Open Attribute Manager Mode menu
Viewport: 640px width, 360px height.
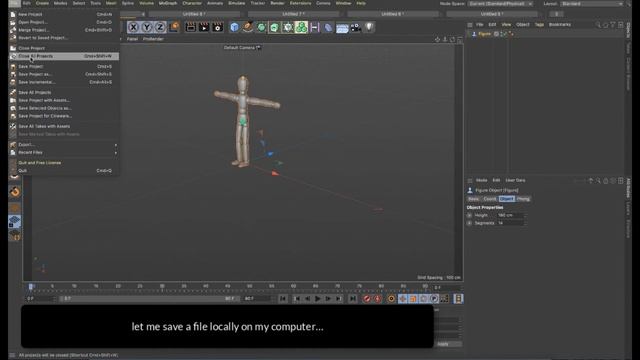click(x=481, y=180)
